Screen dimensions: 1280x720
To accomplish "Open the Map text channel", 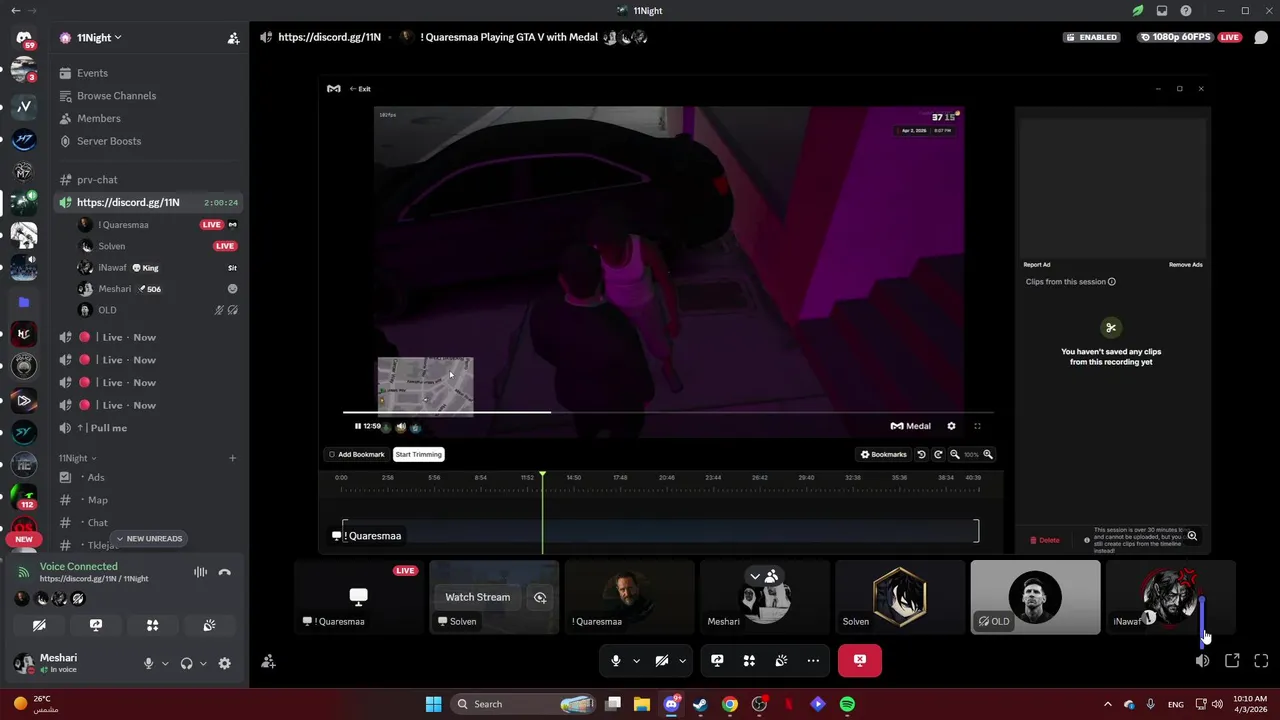I will (x=150, y=500).
